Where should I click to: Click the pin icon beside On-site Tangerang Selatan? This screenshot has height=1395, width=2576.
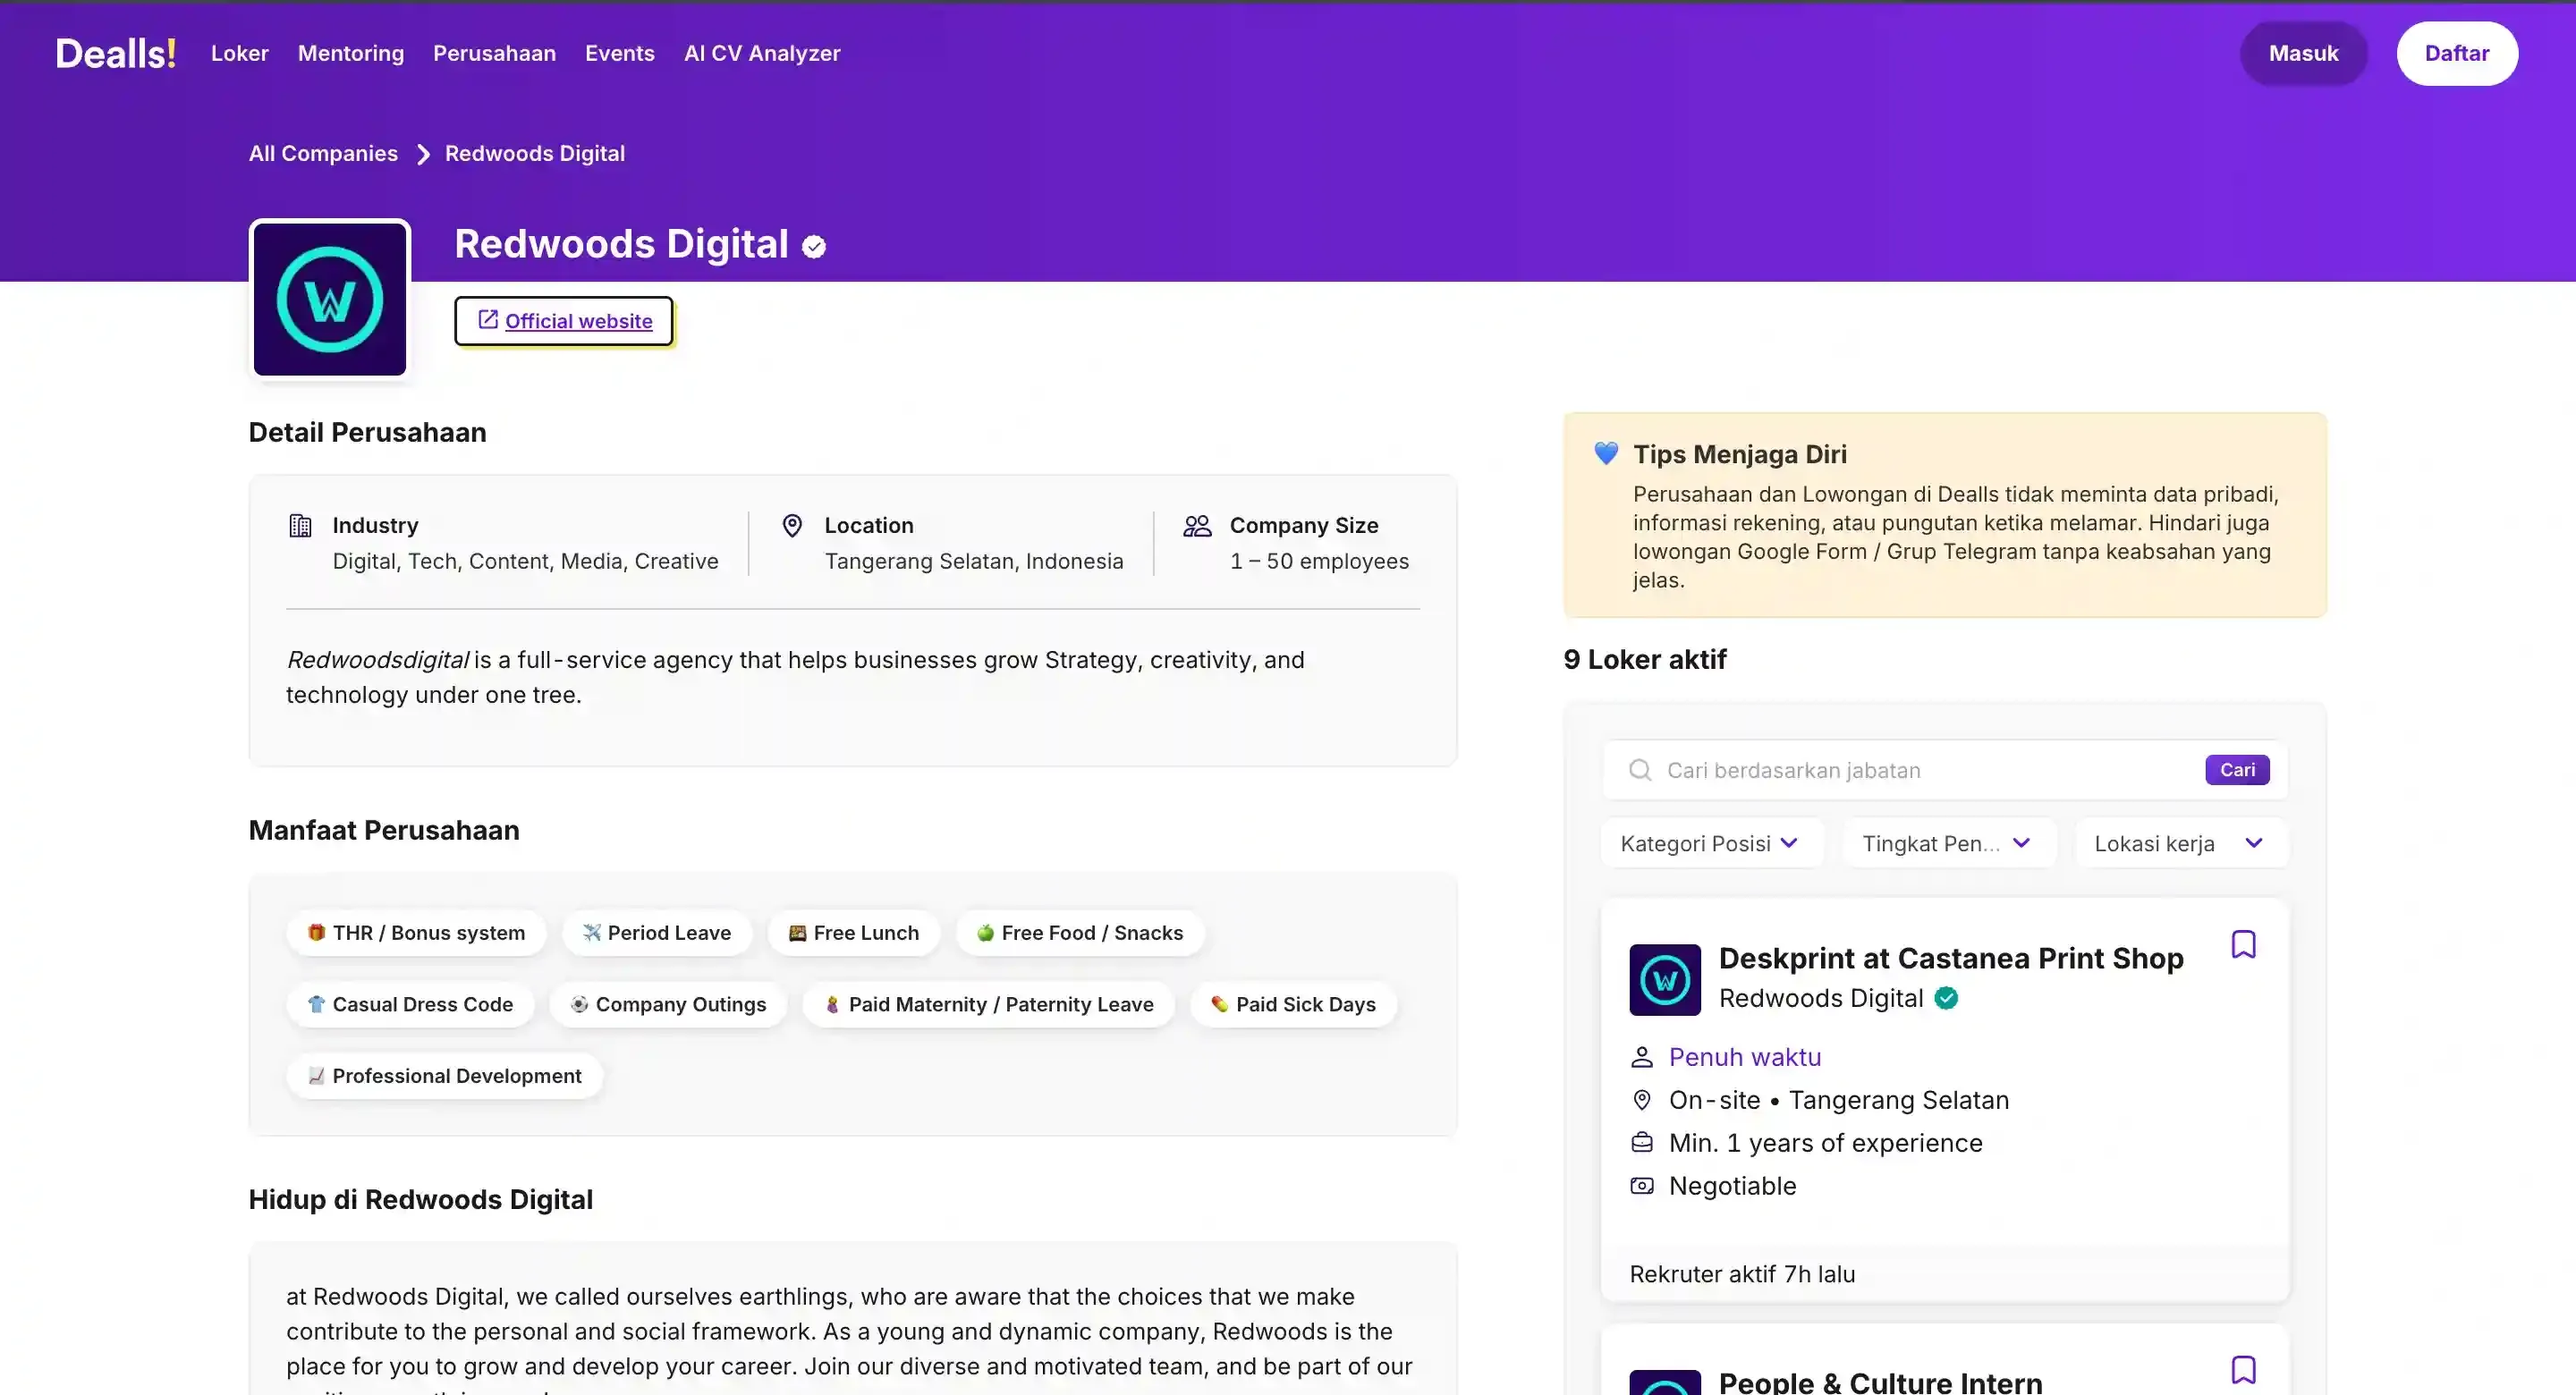1642,1100
